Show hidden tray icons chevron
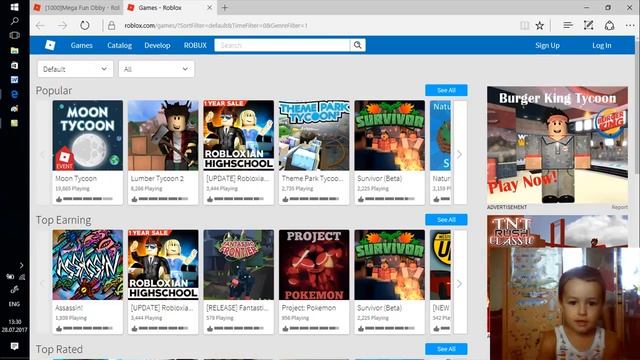The image size is (640, 360). (x=21, y=265)
